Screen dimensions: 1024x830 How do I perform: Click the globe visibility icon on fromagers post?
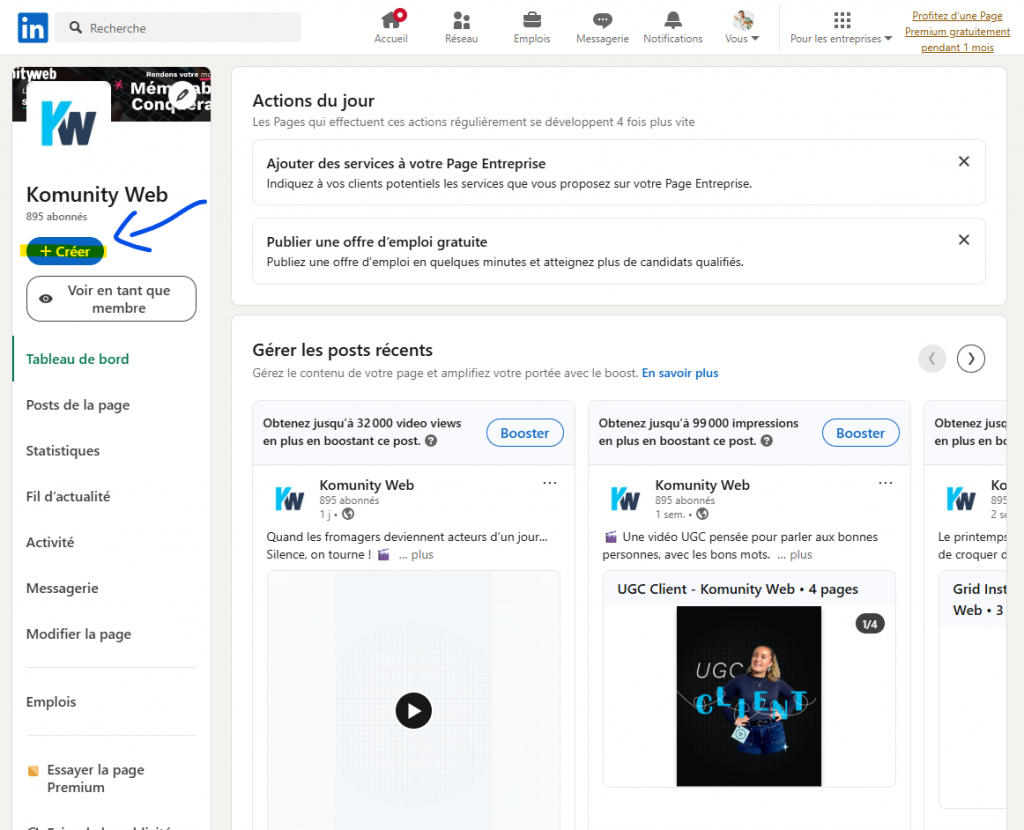348,514
